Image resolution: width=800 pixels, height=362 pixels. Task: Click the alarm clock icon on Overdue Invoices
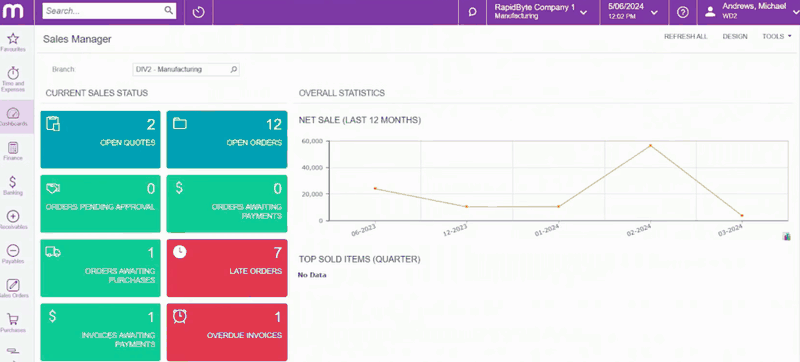pos(180,316)
